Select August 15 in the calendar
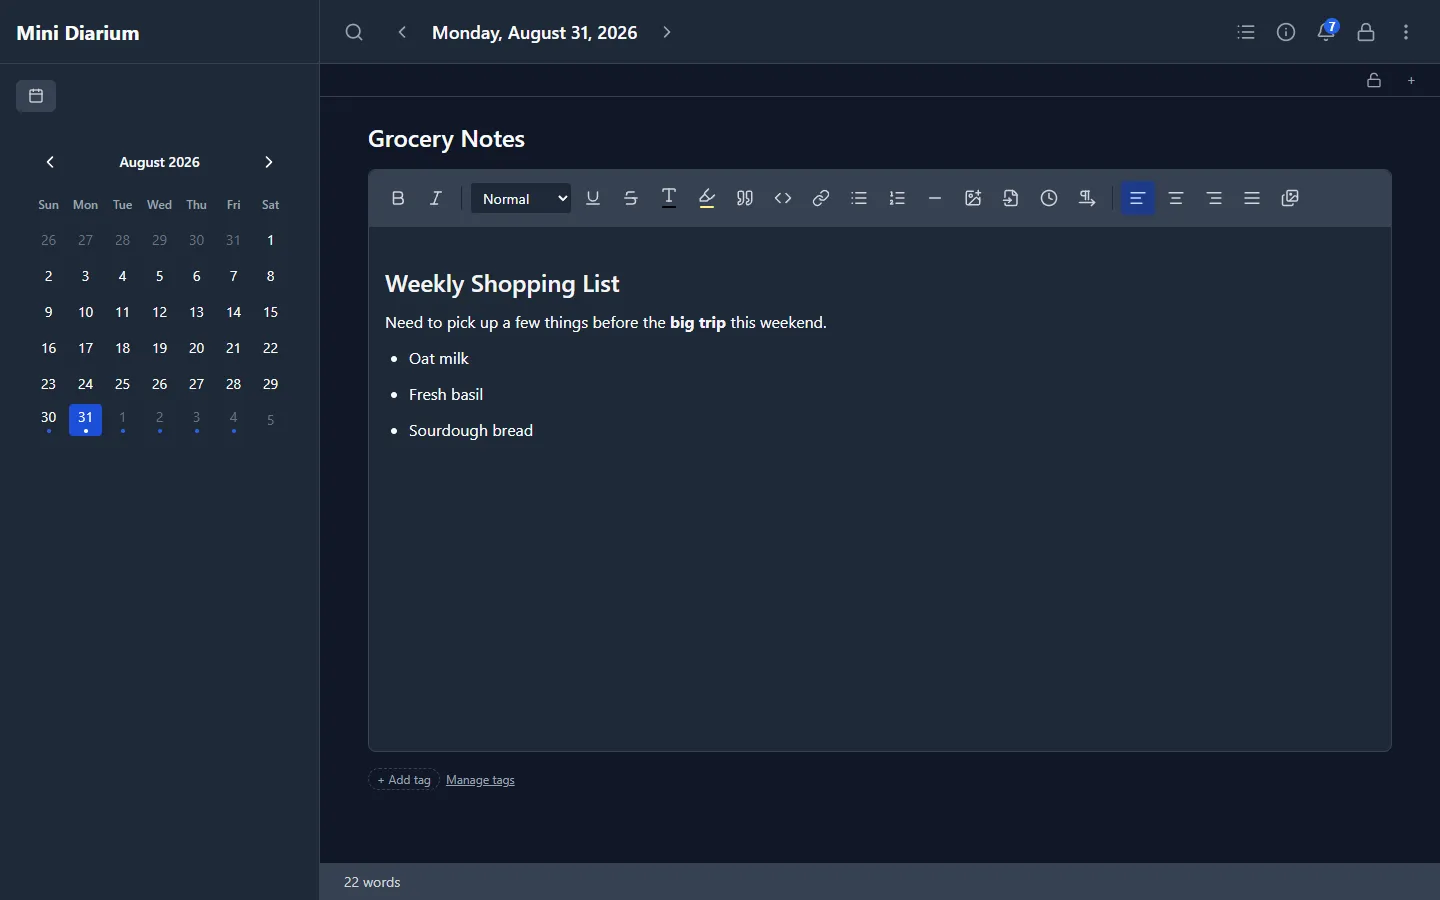 [x=271, y=312]
